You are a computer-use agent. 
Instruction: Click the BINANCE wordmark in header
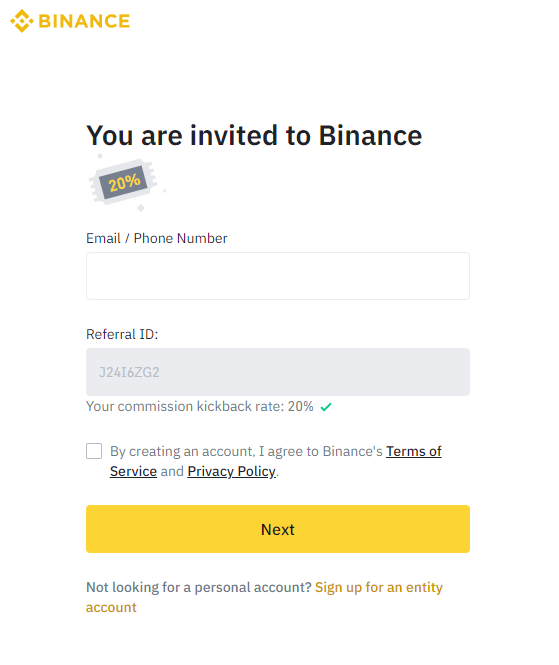click(84, 21)
